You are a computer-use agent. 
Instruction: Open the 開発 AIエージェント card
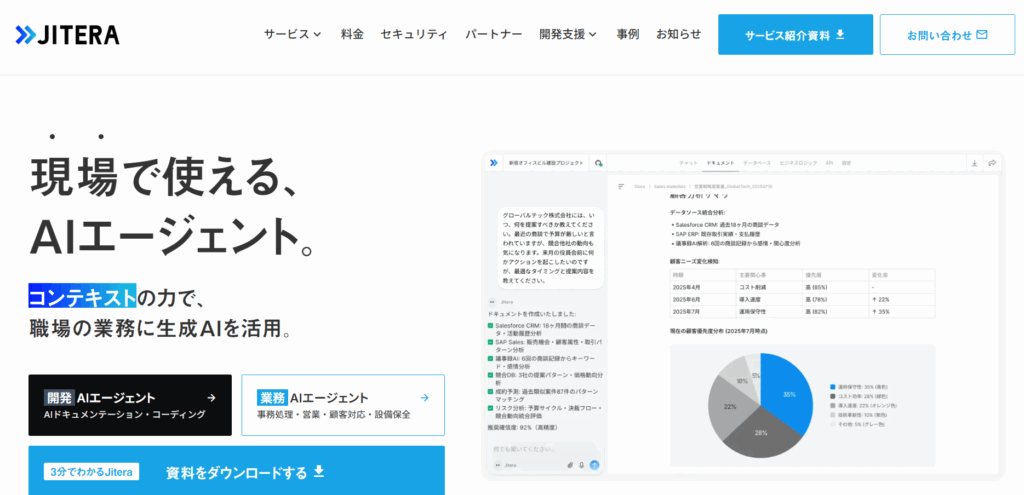[130, 405]
